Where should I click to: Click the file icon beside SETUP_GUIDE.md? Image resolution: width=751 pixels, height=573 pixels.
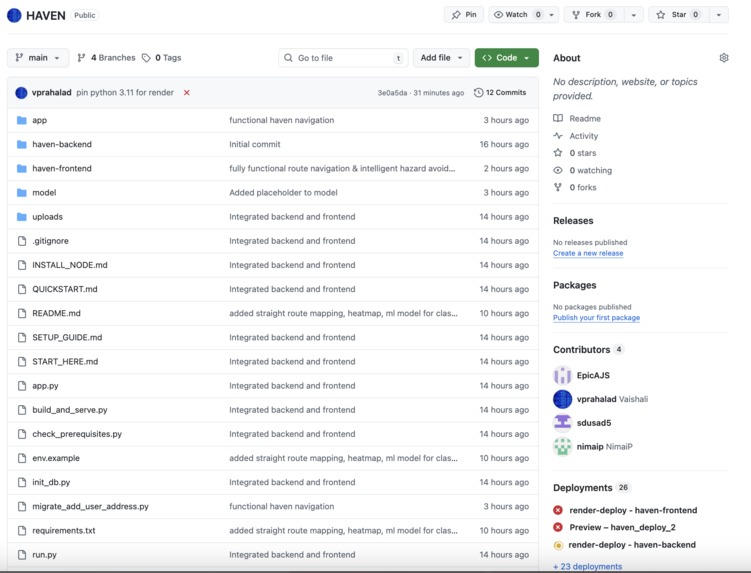click(x=22, y=337)
